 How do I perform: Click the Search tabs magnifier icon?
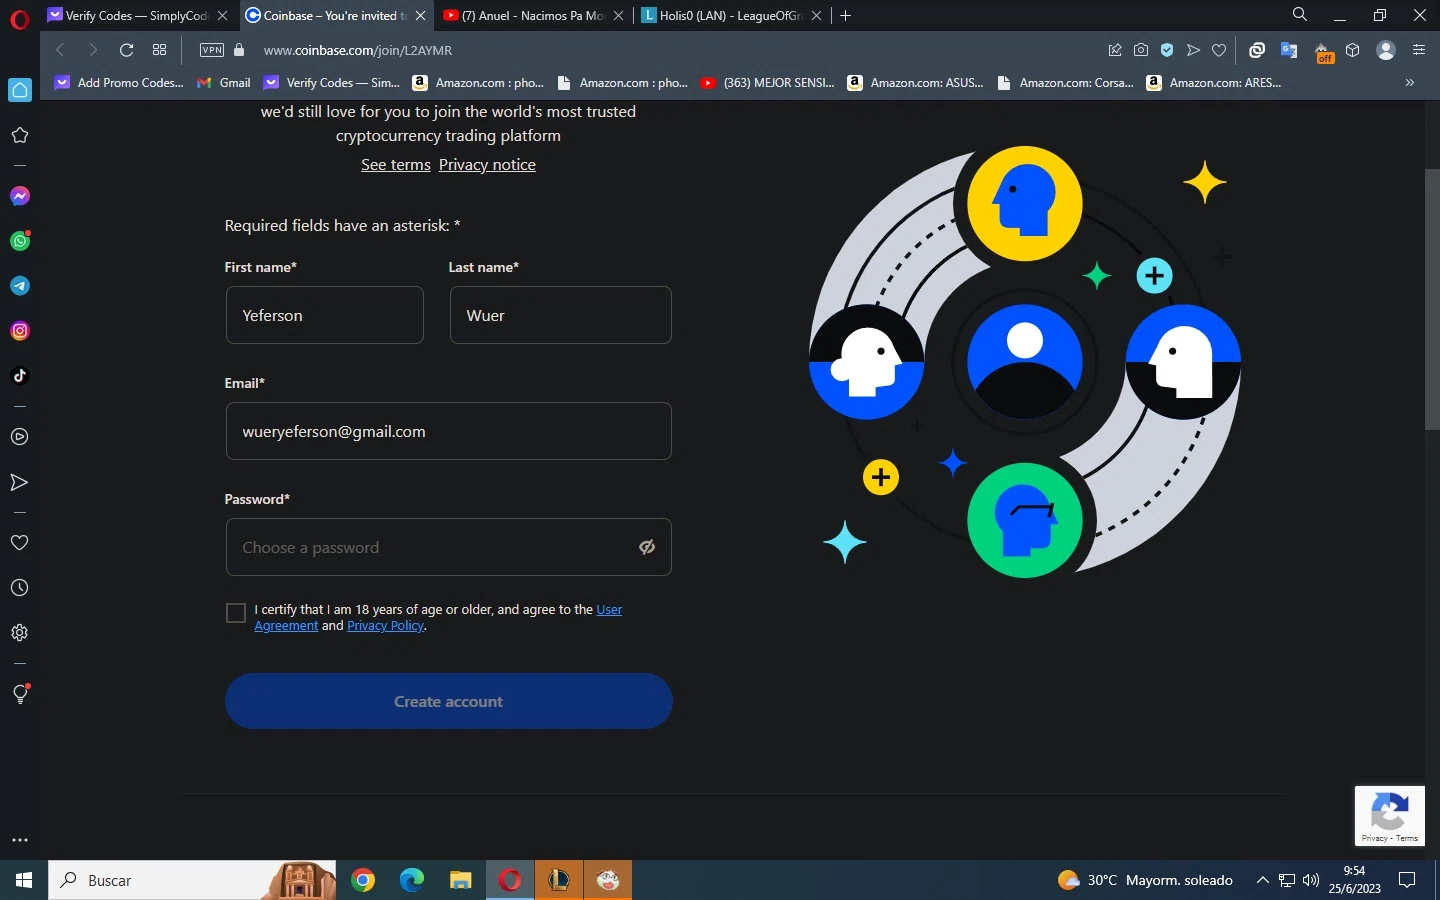(x=1300, y=15)
